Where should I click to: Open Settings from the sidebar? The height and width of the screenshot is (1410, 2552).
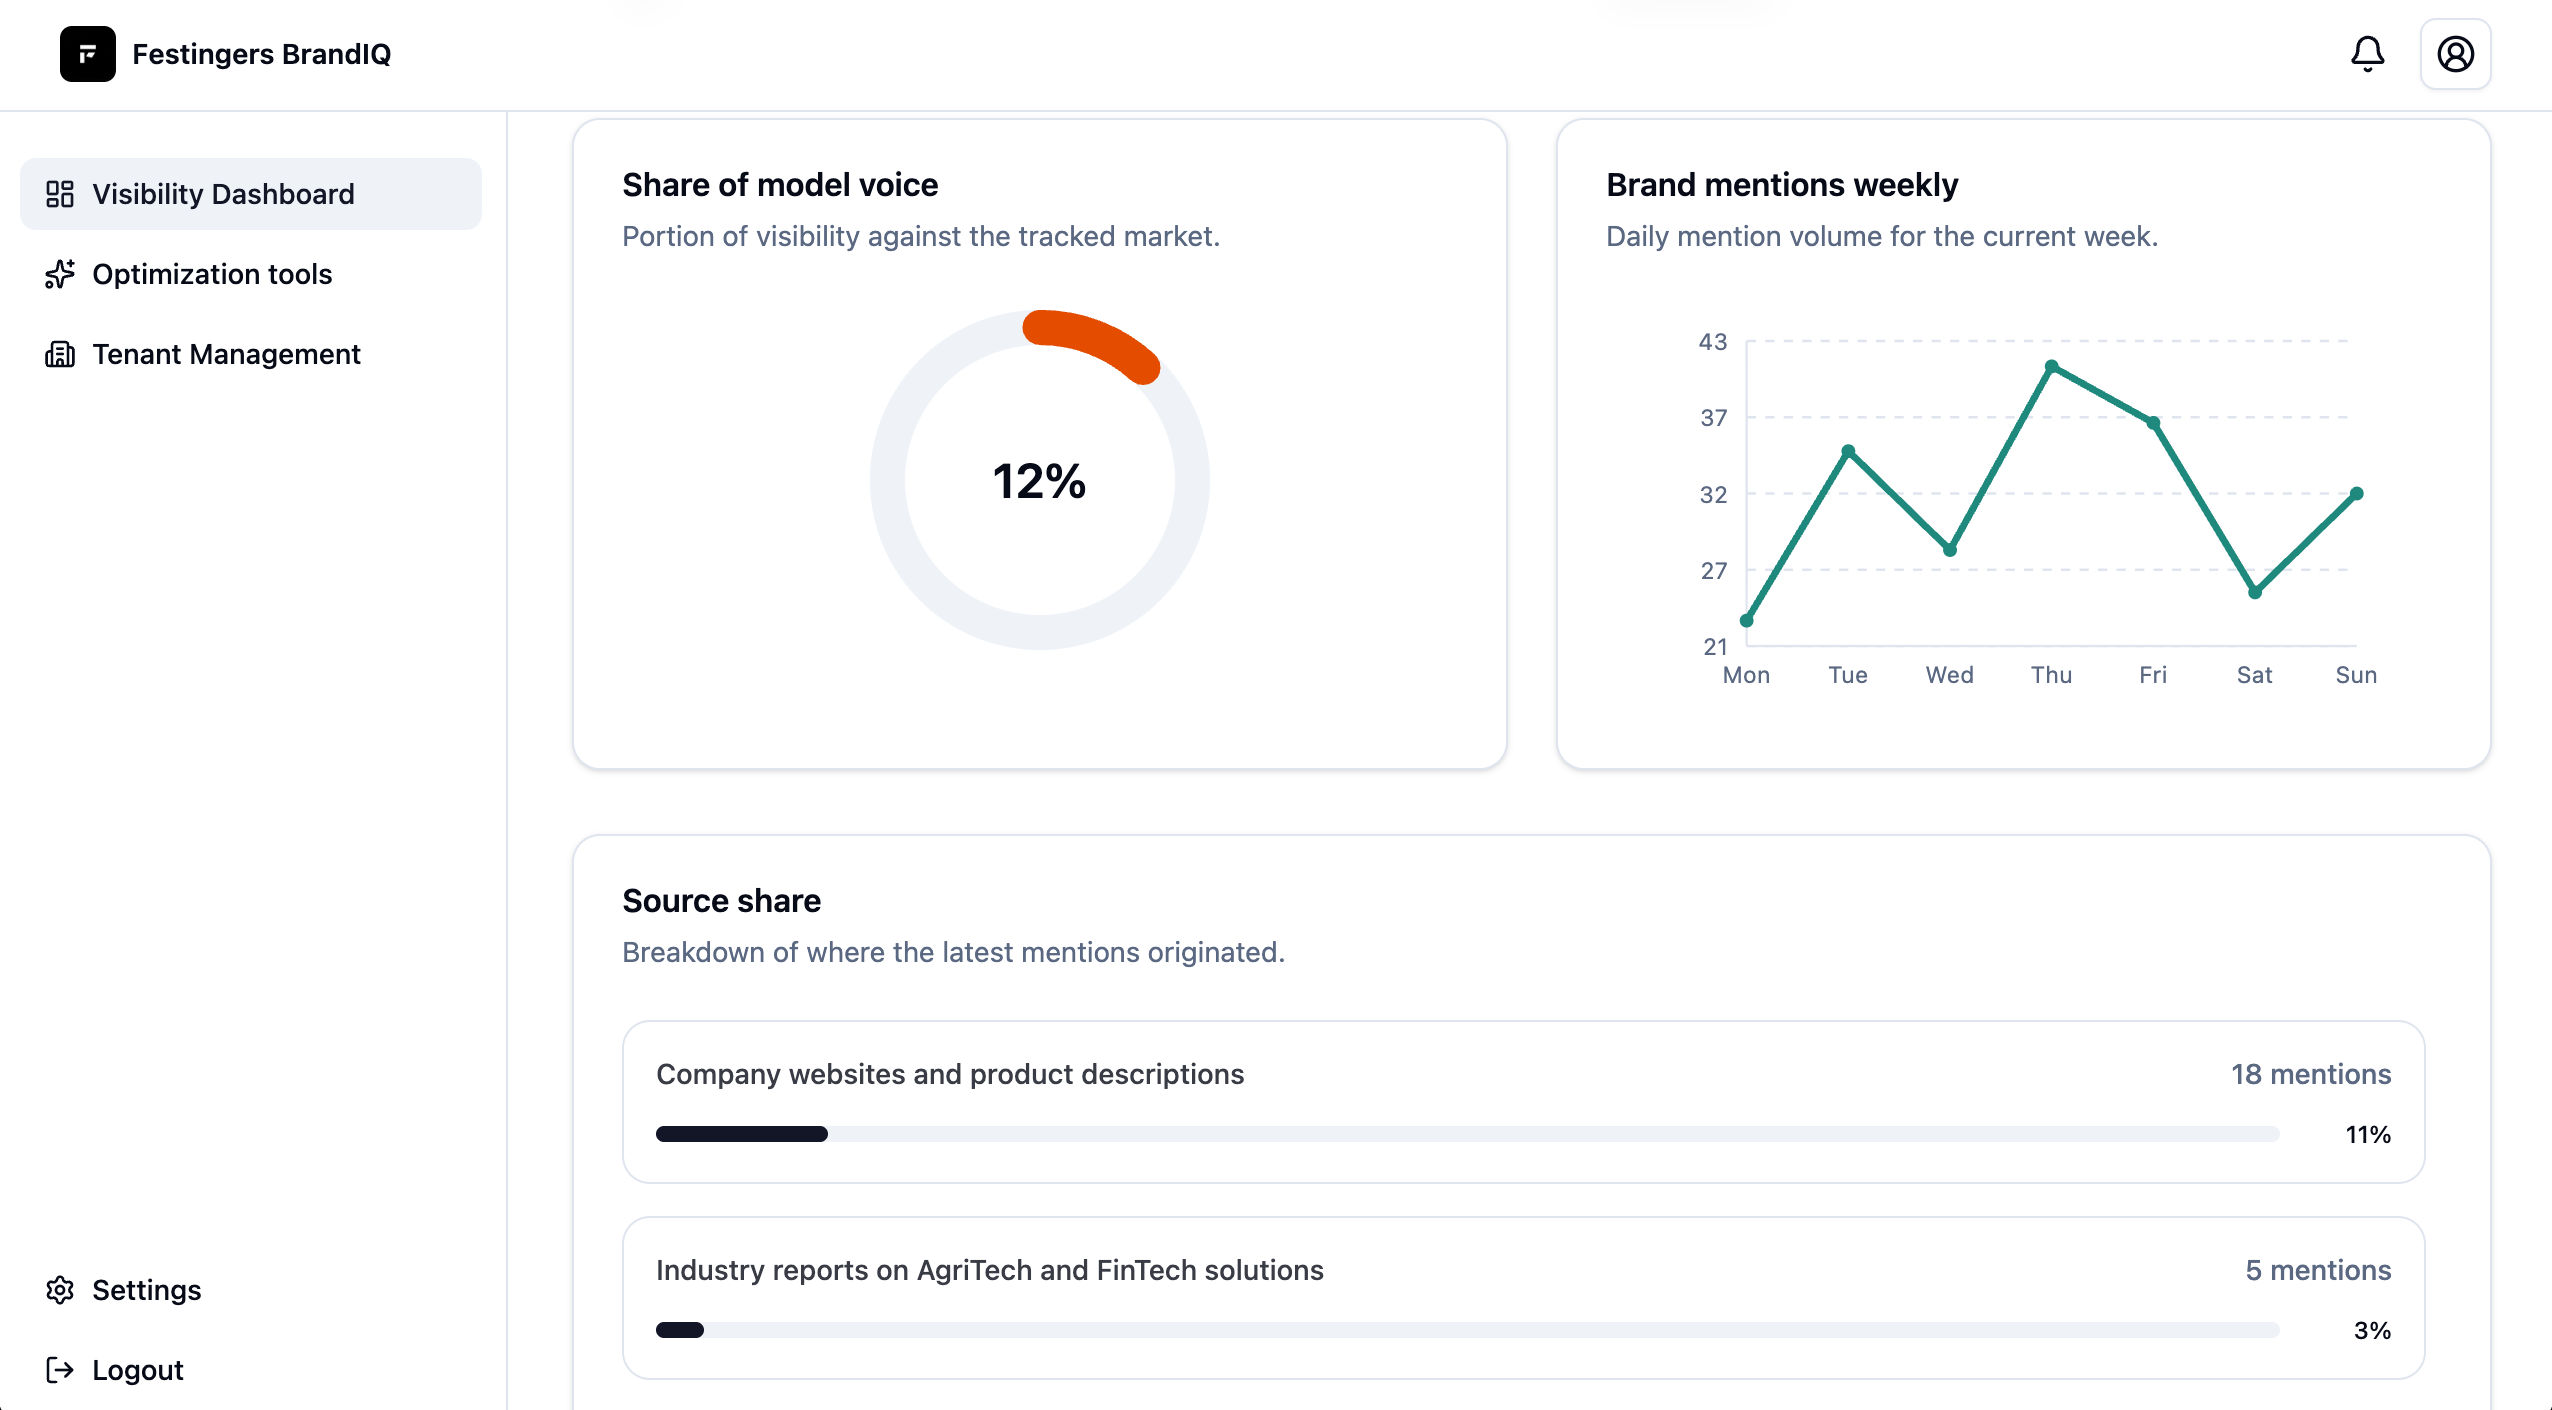(147, 1290)
